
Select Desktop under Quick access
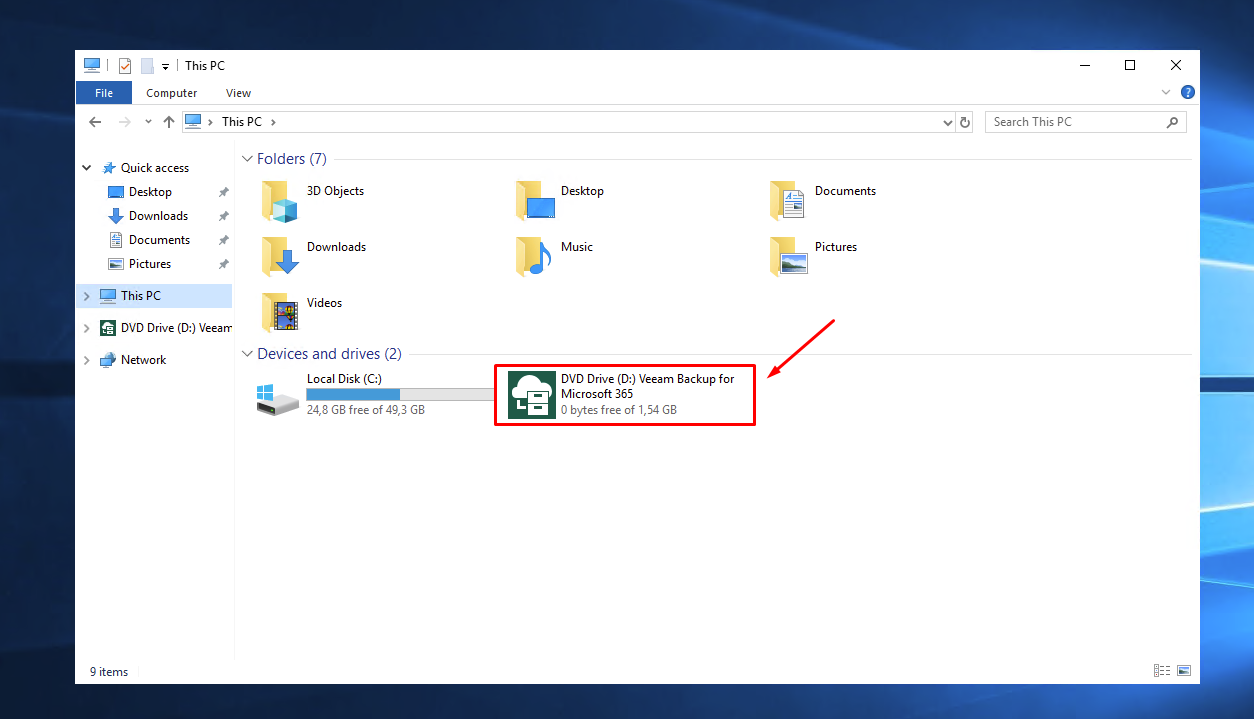(150, 192)
